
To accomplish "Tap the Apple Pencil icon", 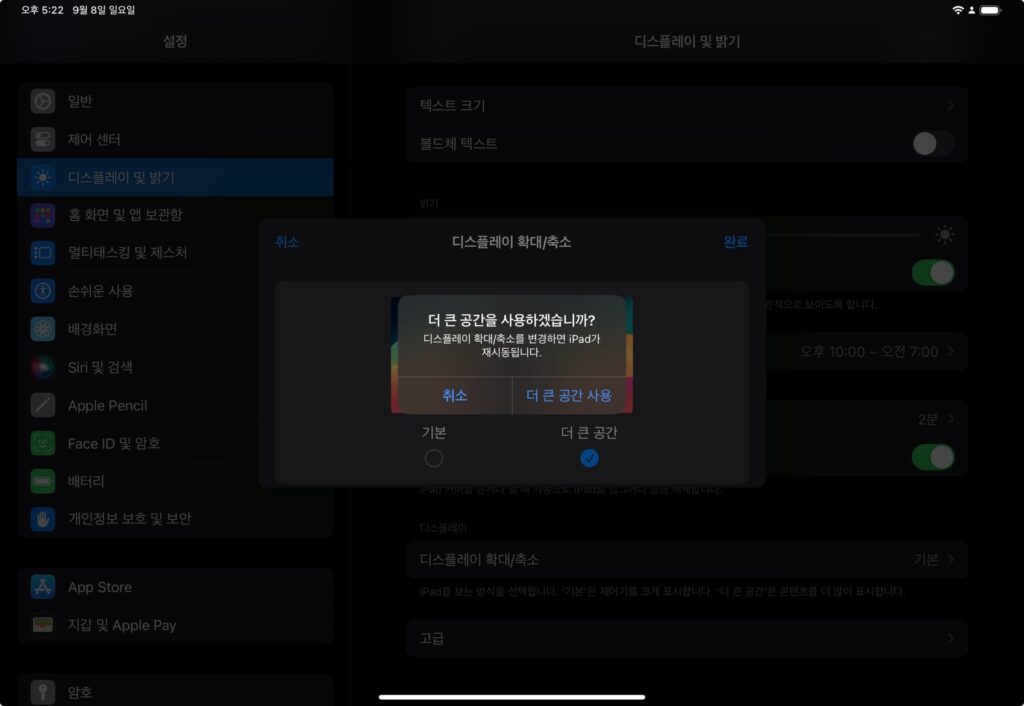I will point(42,406).
